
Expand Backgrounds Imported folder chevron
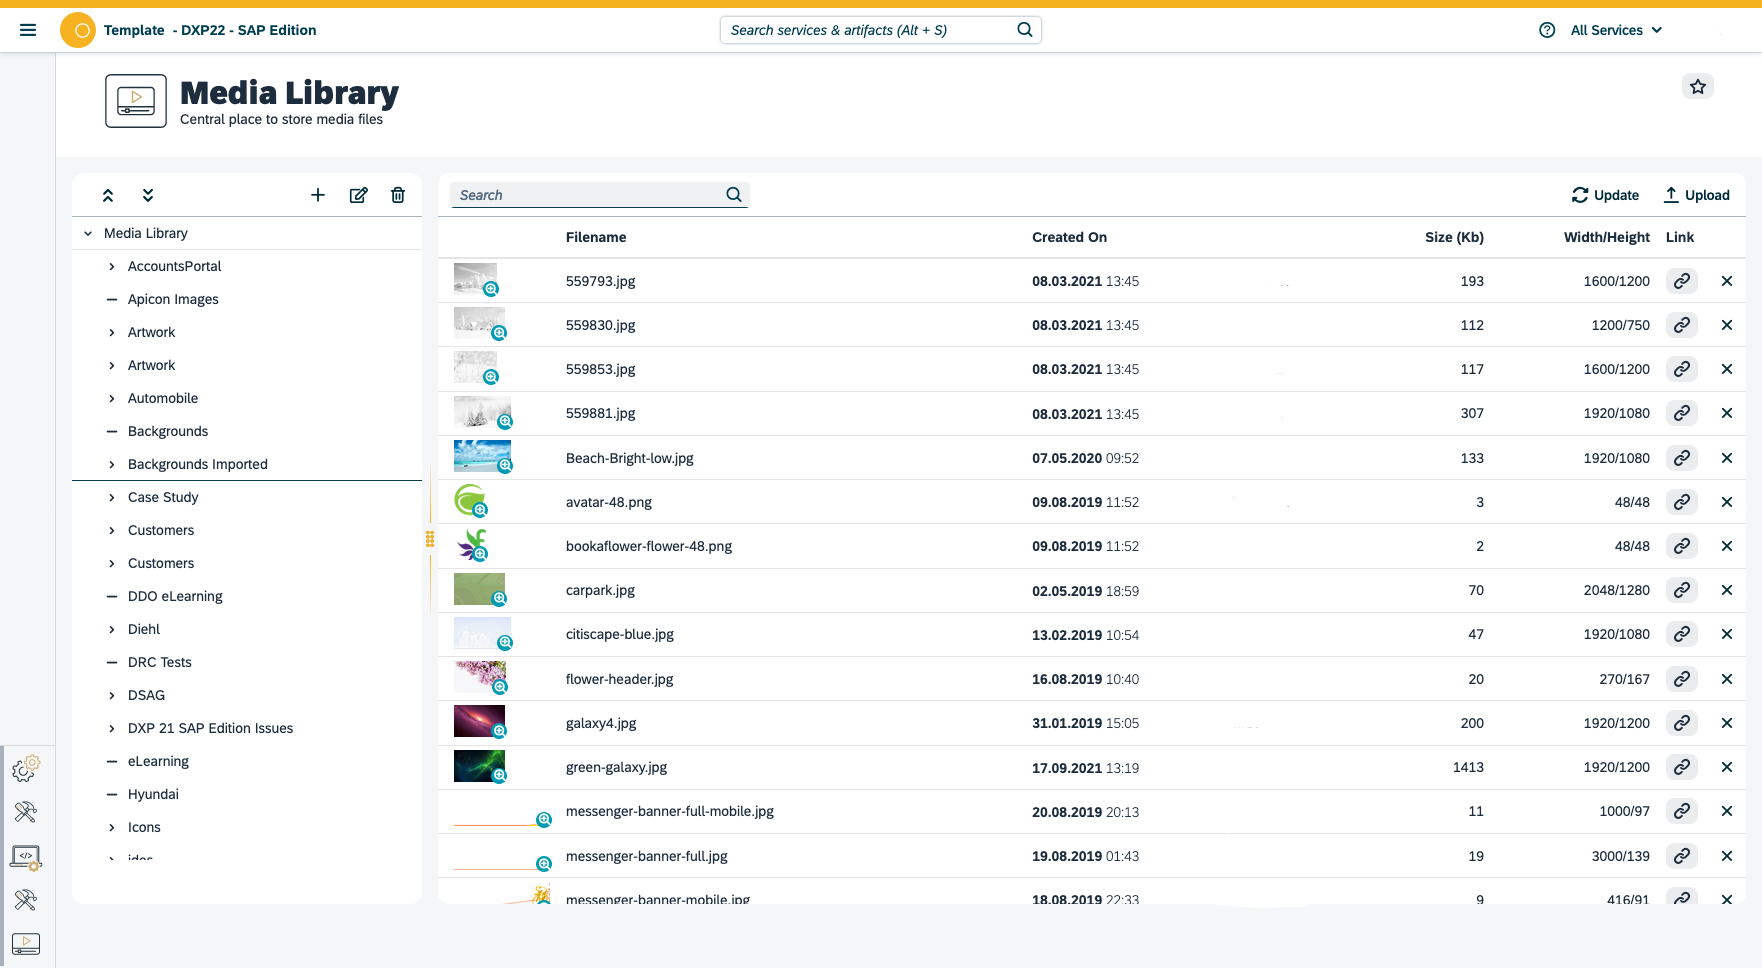coord(112,464)
